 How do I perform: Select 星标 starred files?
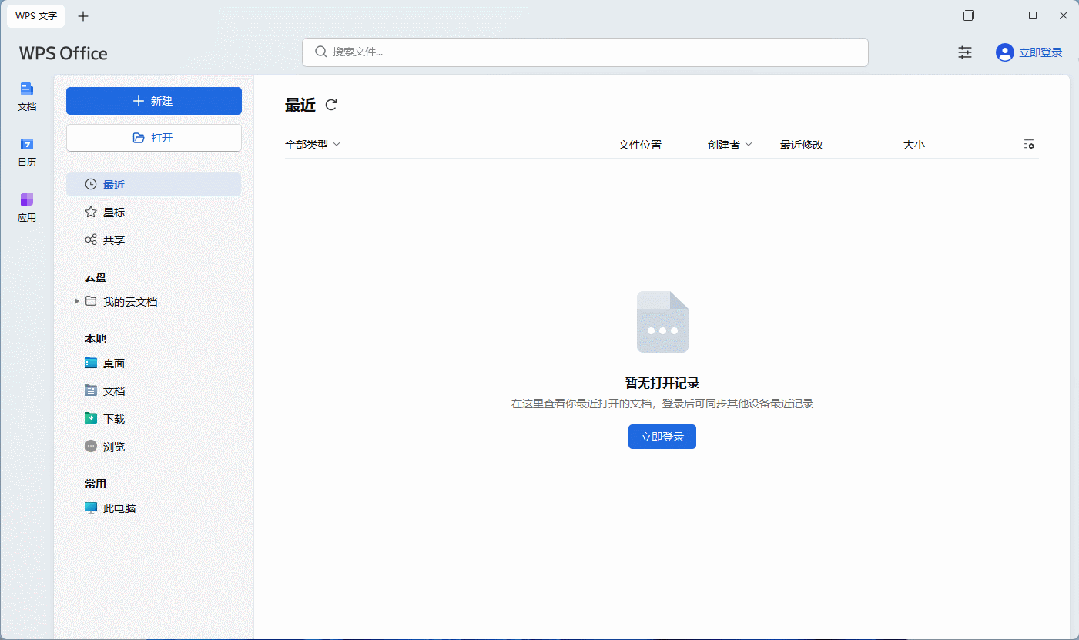(153, 212)
